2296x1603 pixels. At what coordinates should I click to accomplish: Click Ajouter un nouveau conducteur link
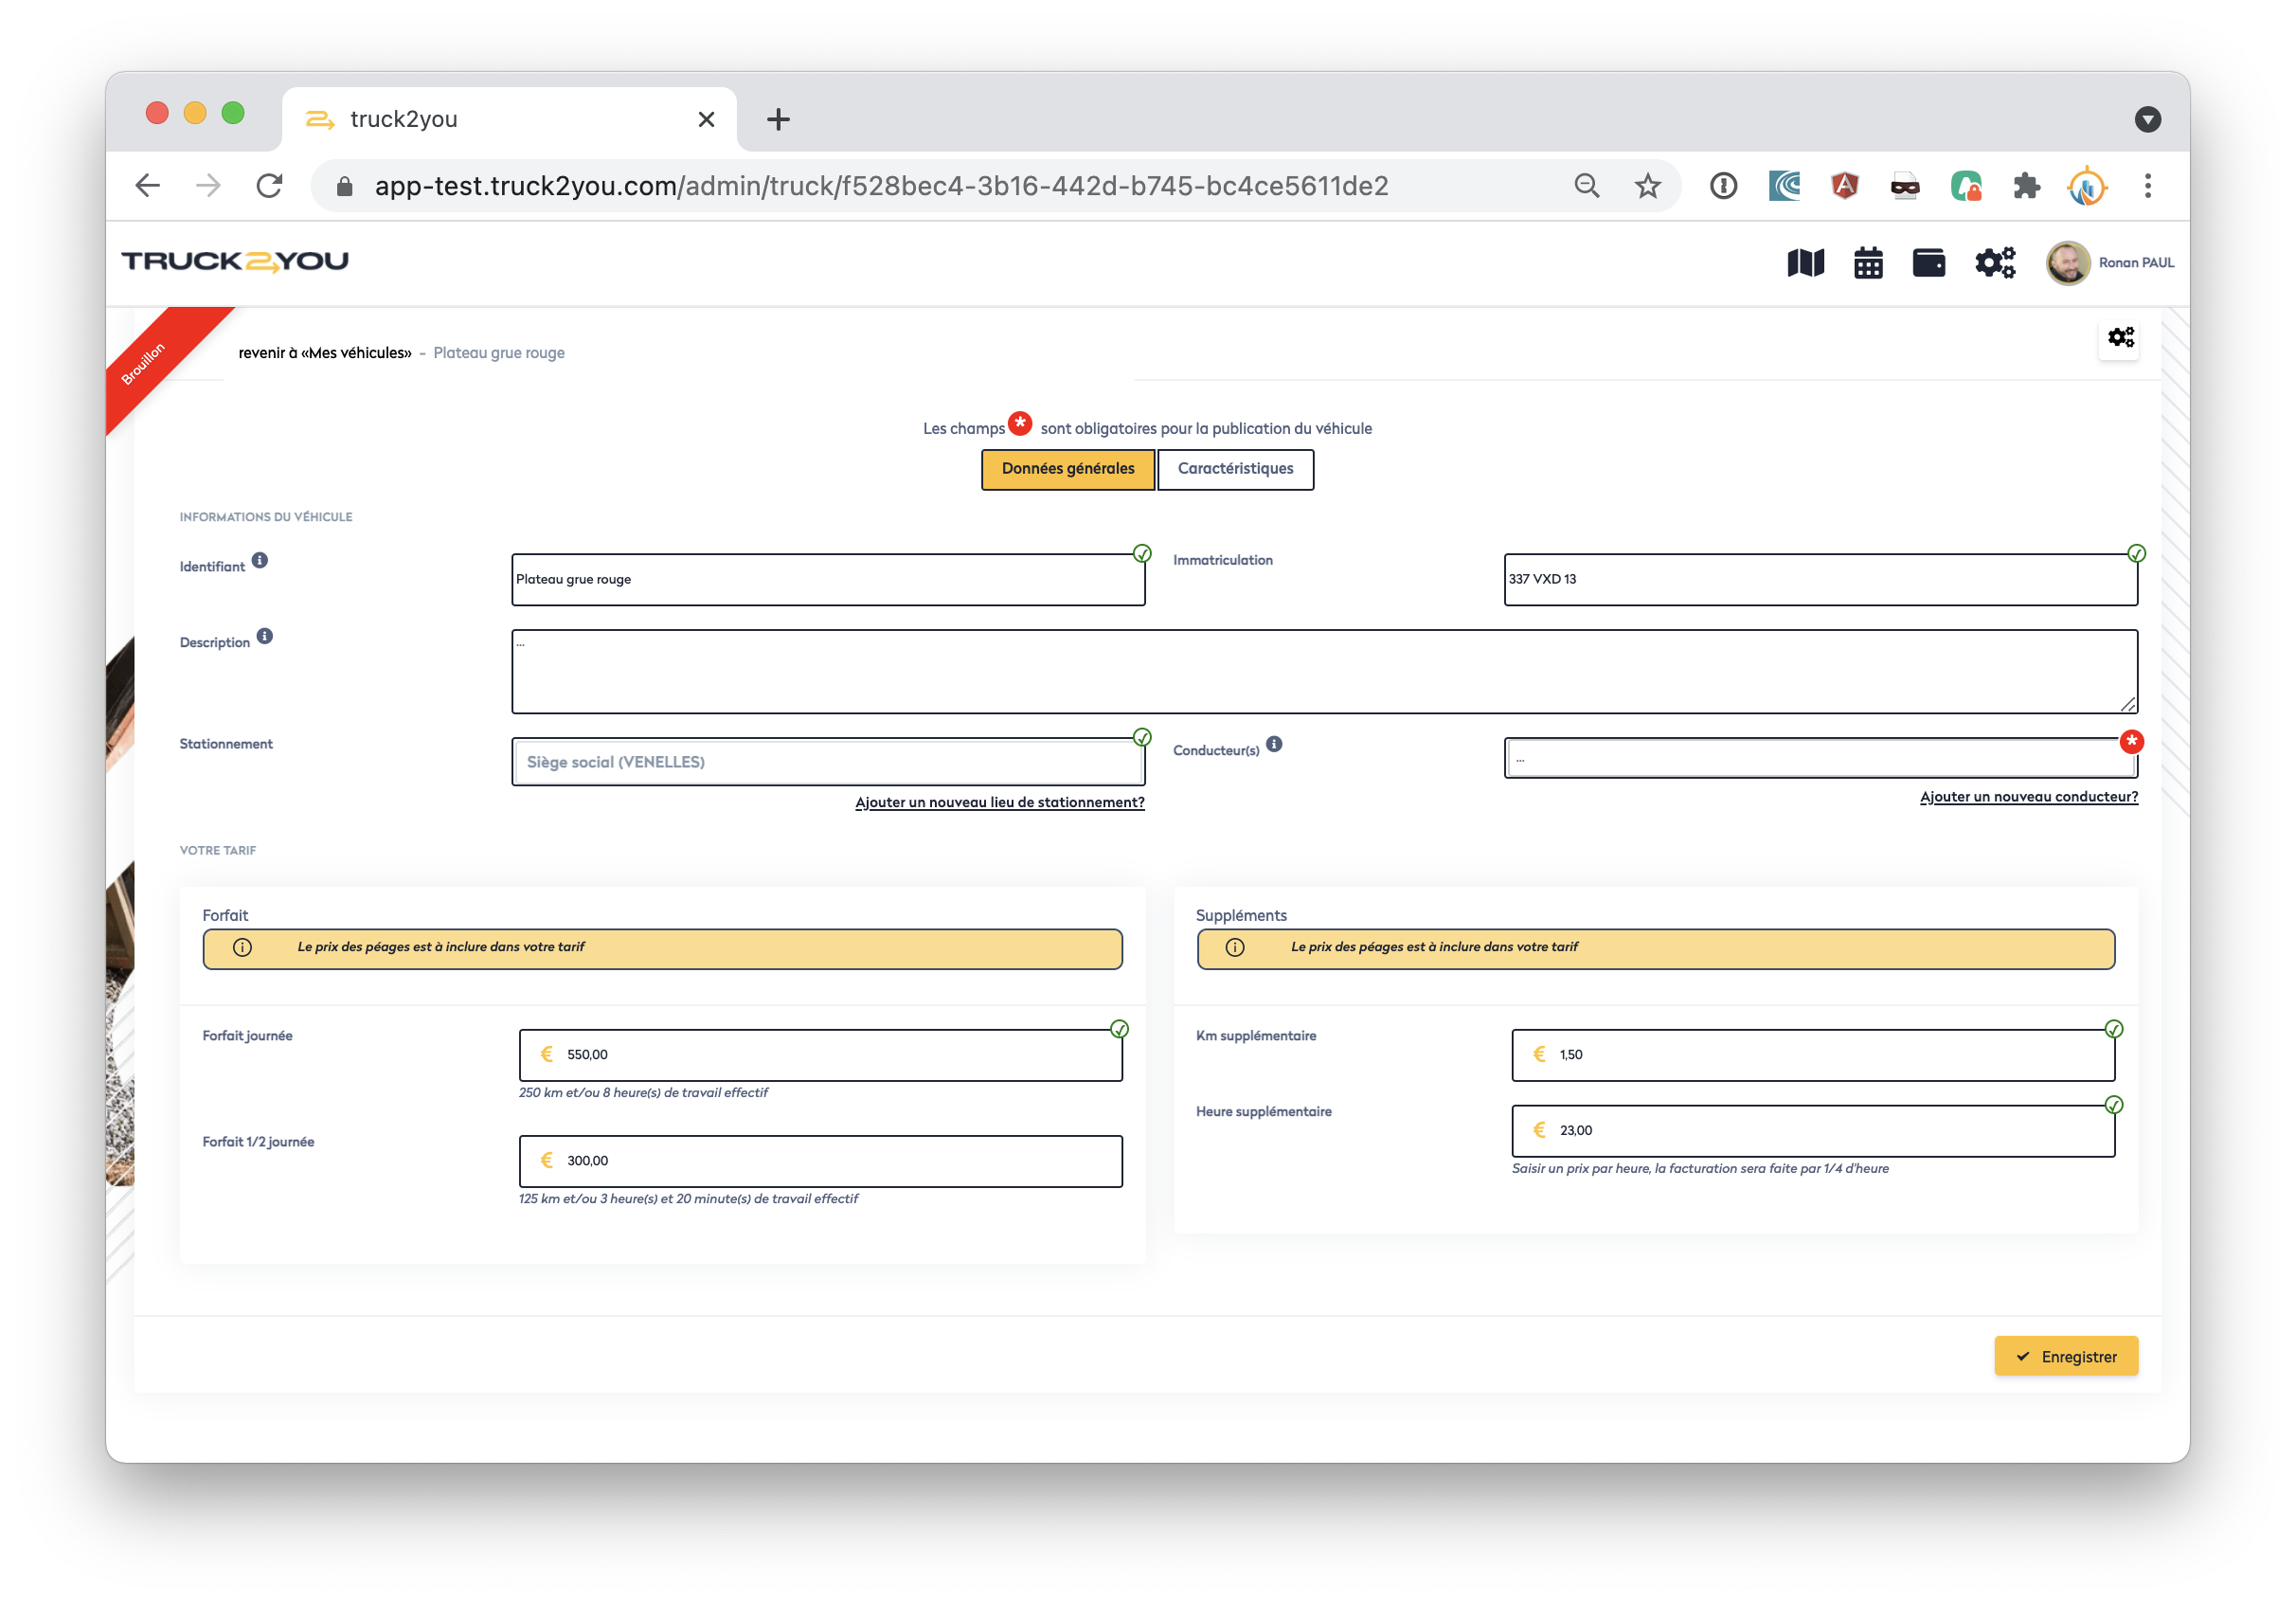tap(2028, 797)
